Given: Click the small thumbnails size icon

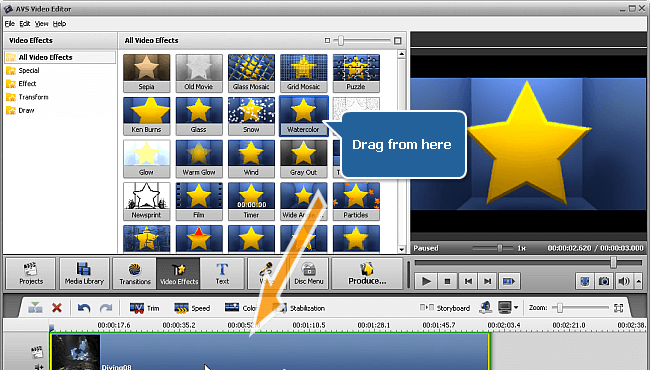Looking at the screenshot, I should [x=327, y=41].
